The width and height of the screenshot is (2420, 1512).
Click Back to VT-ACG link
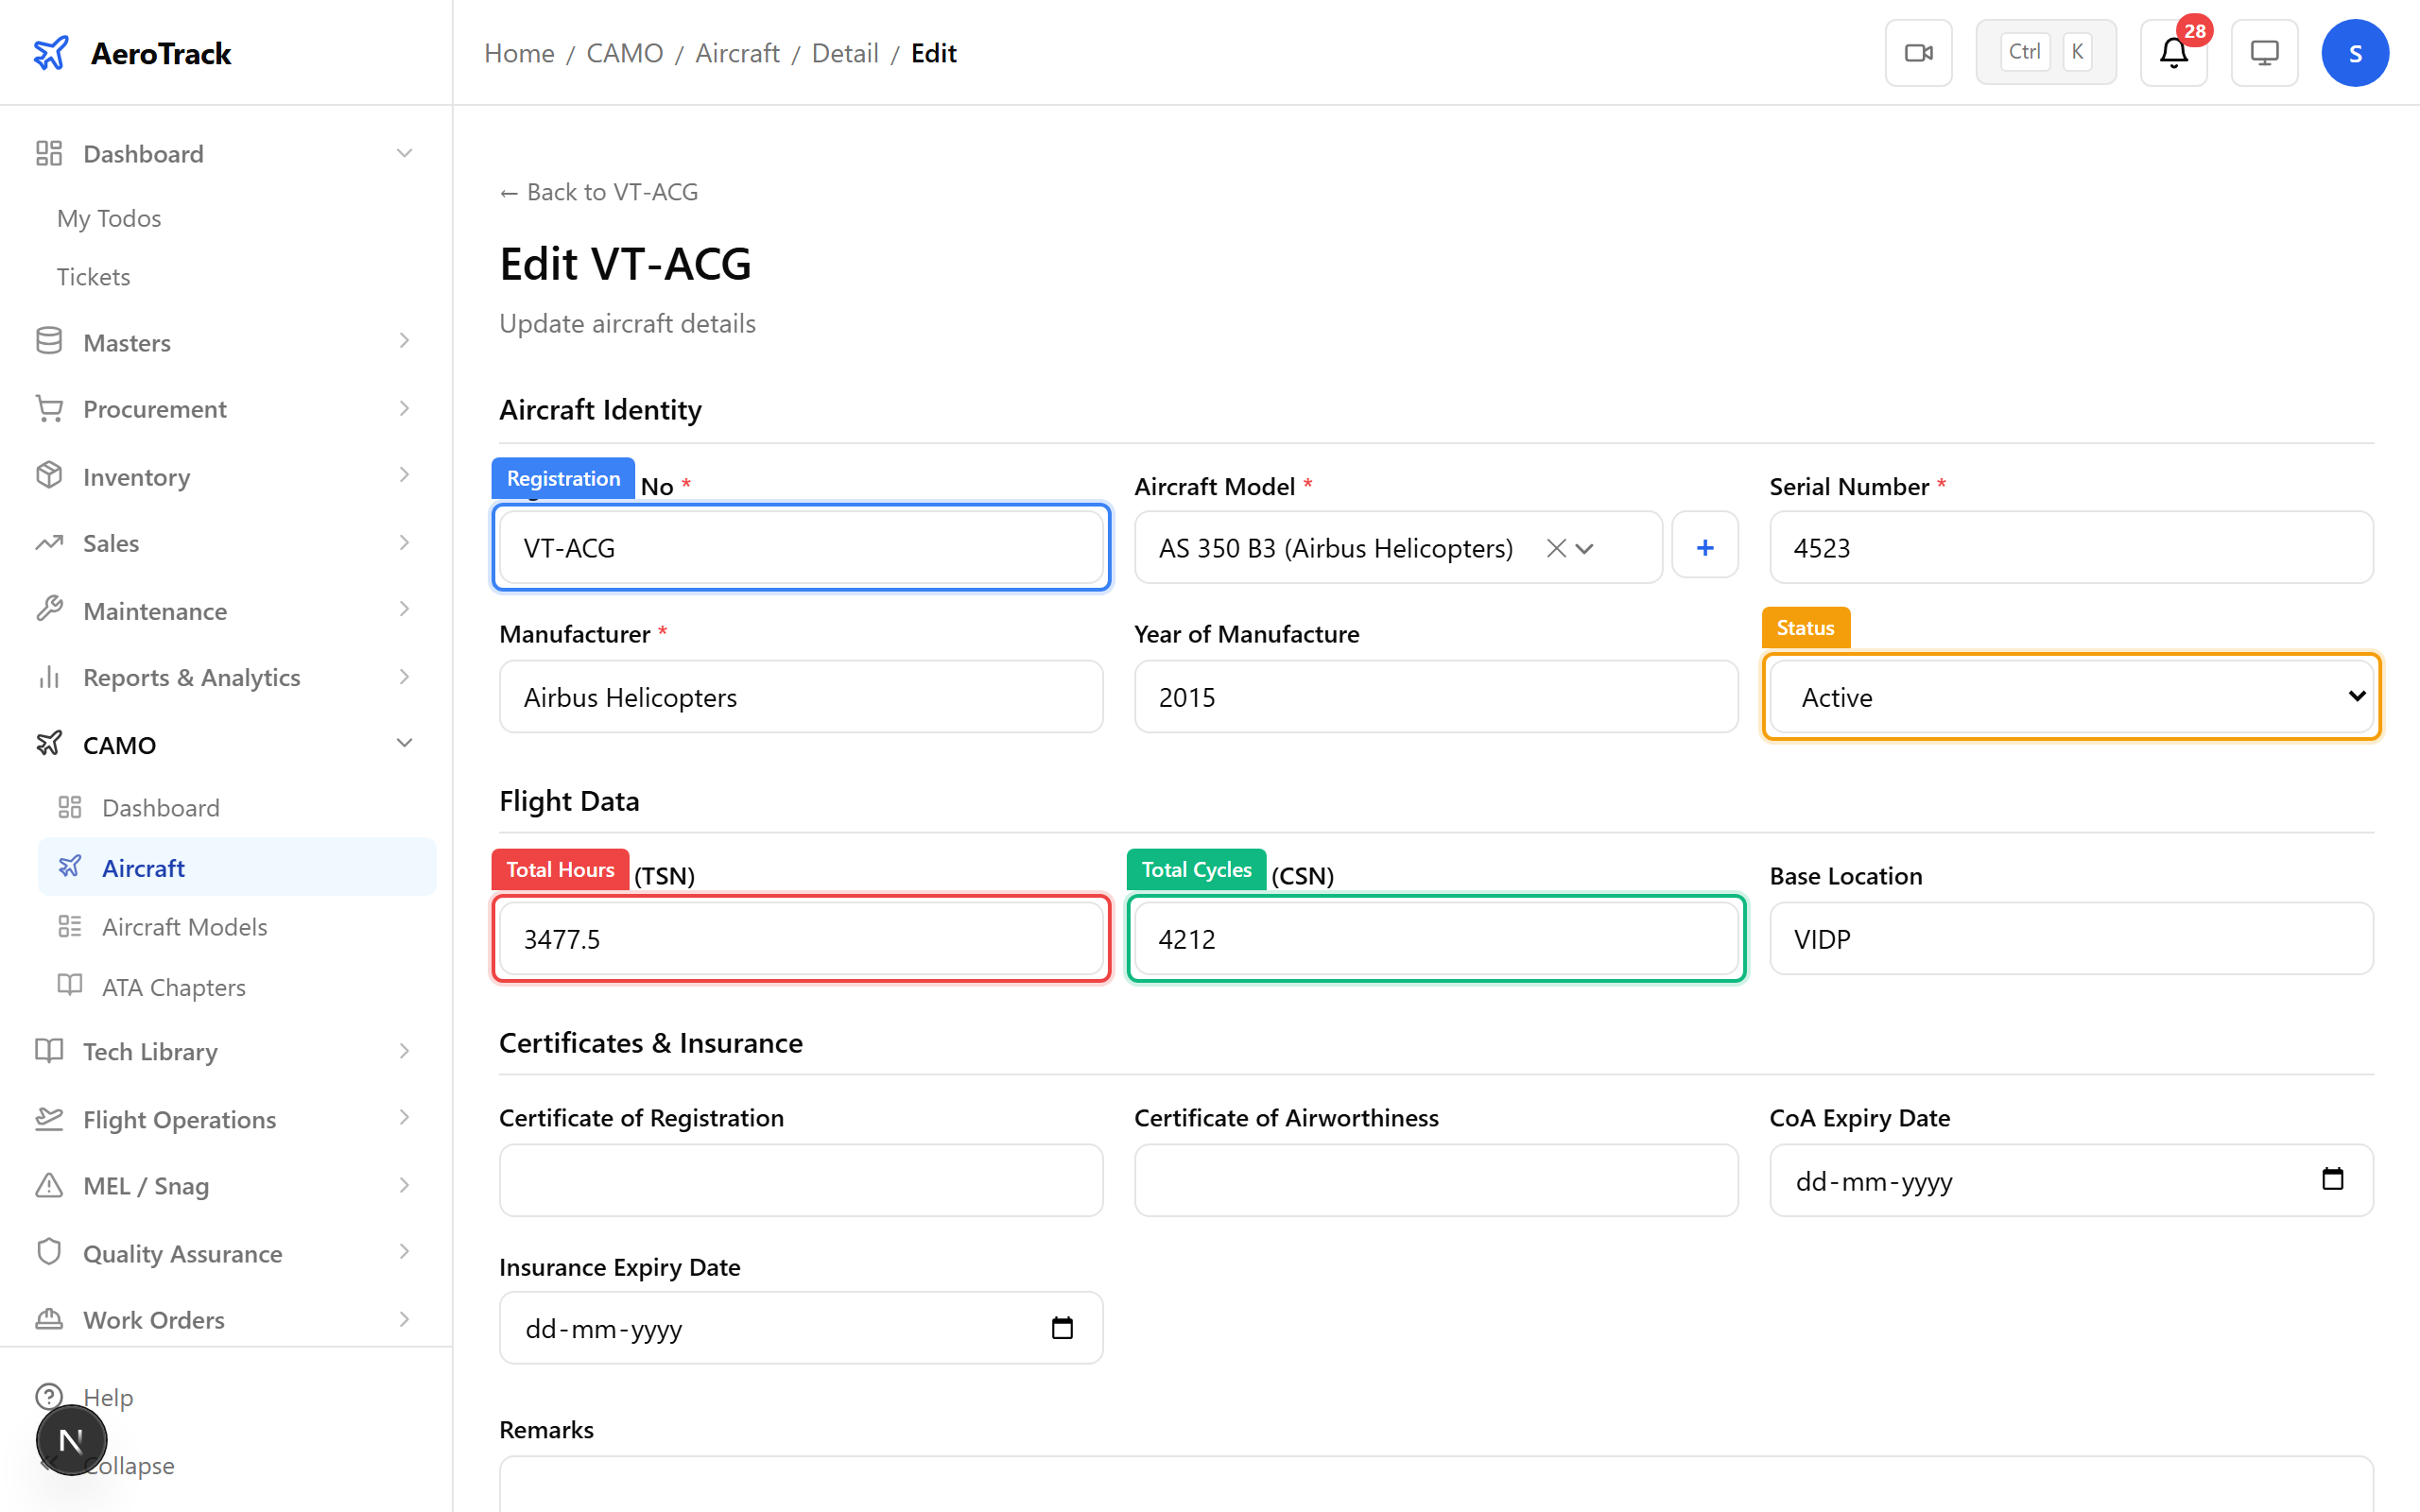(598, 192)
